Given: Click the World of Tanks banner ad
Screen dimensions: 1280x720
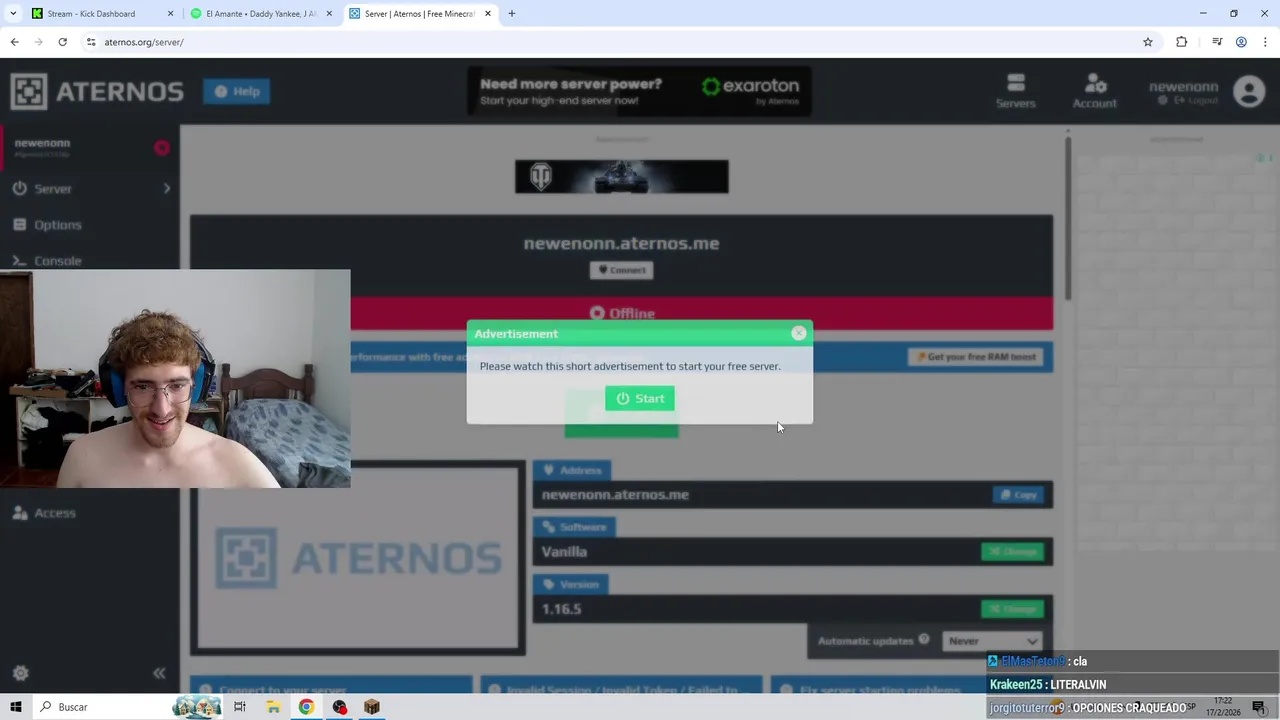Looking at the screenshot, I should click(x=621, y=177).
